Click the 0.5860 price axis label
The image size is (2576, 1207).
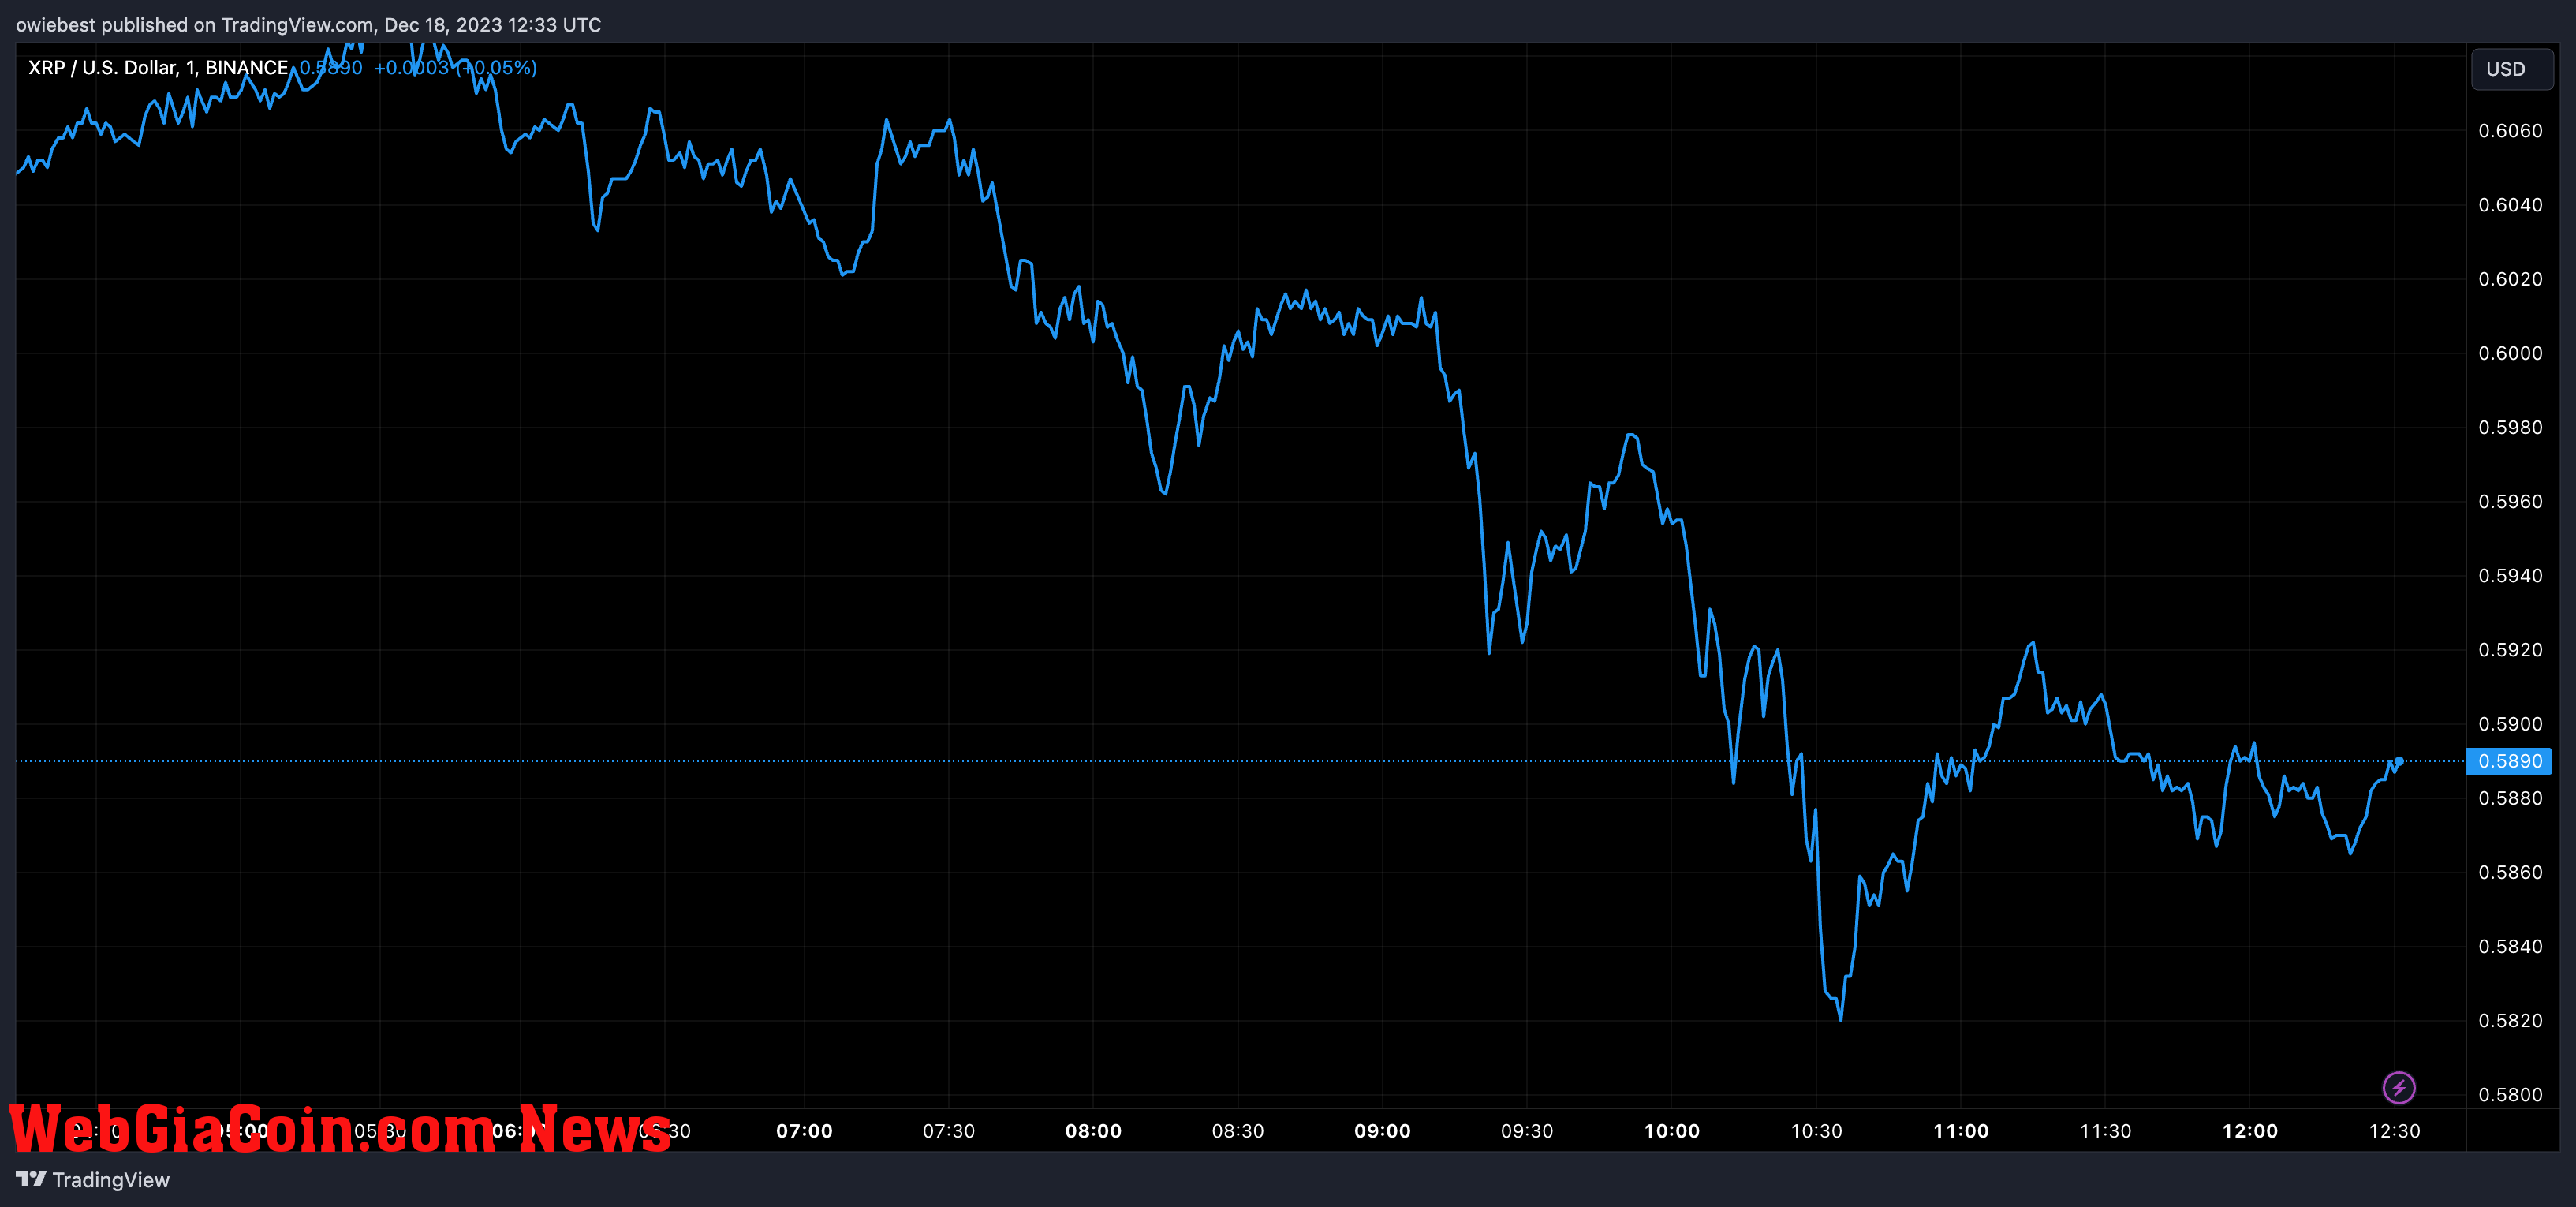pos(2510,872)
